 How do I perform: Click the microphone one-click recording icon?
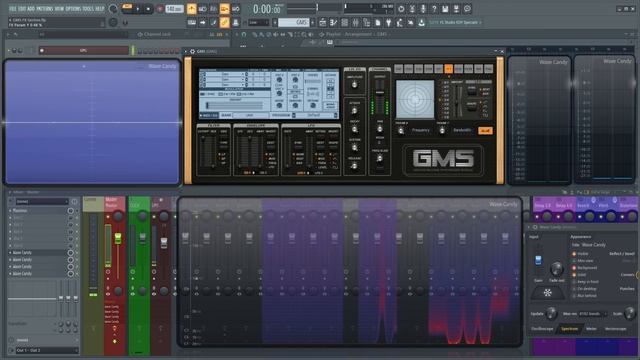click(423, 9)
